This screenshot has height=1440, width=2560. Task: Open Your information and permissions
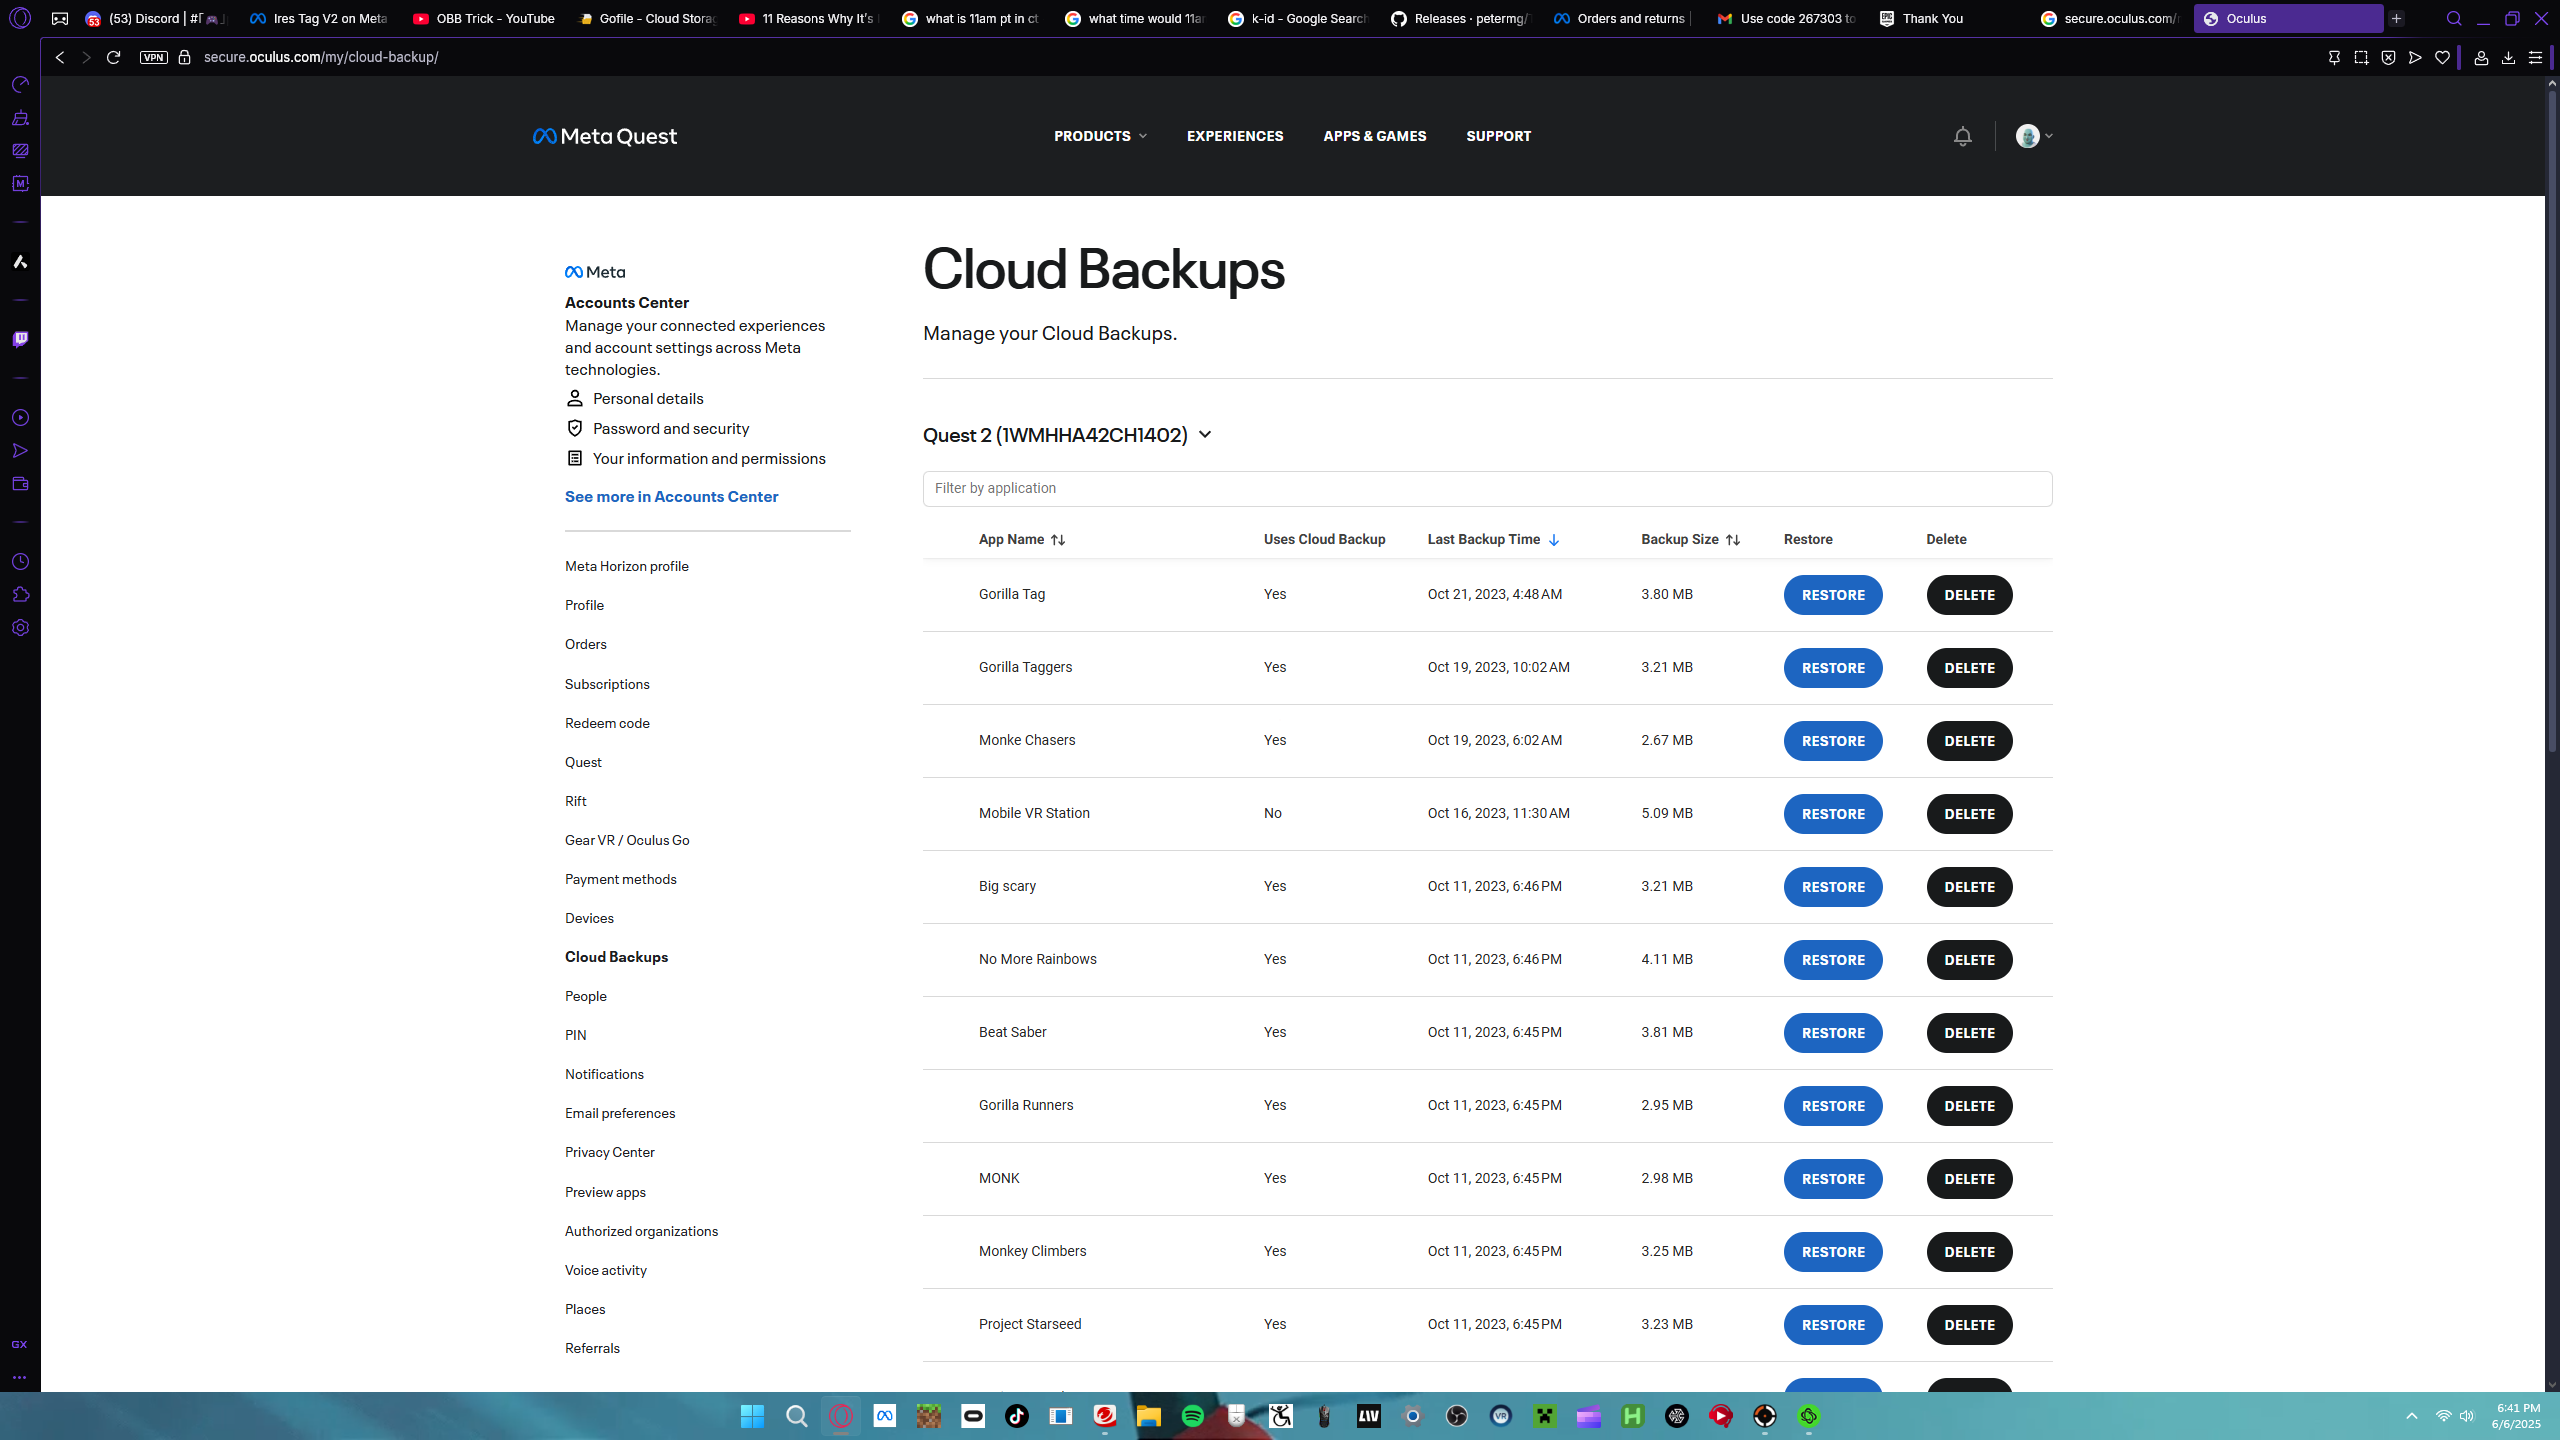pos(695,459)
